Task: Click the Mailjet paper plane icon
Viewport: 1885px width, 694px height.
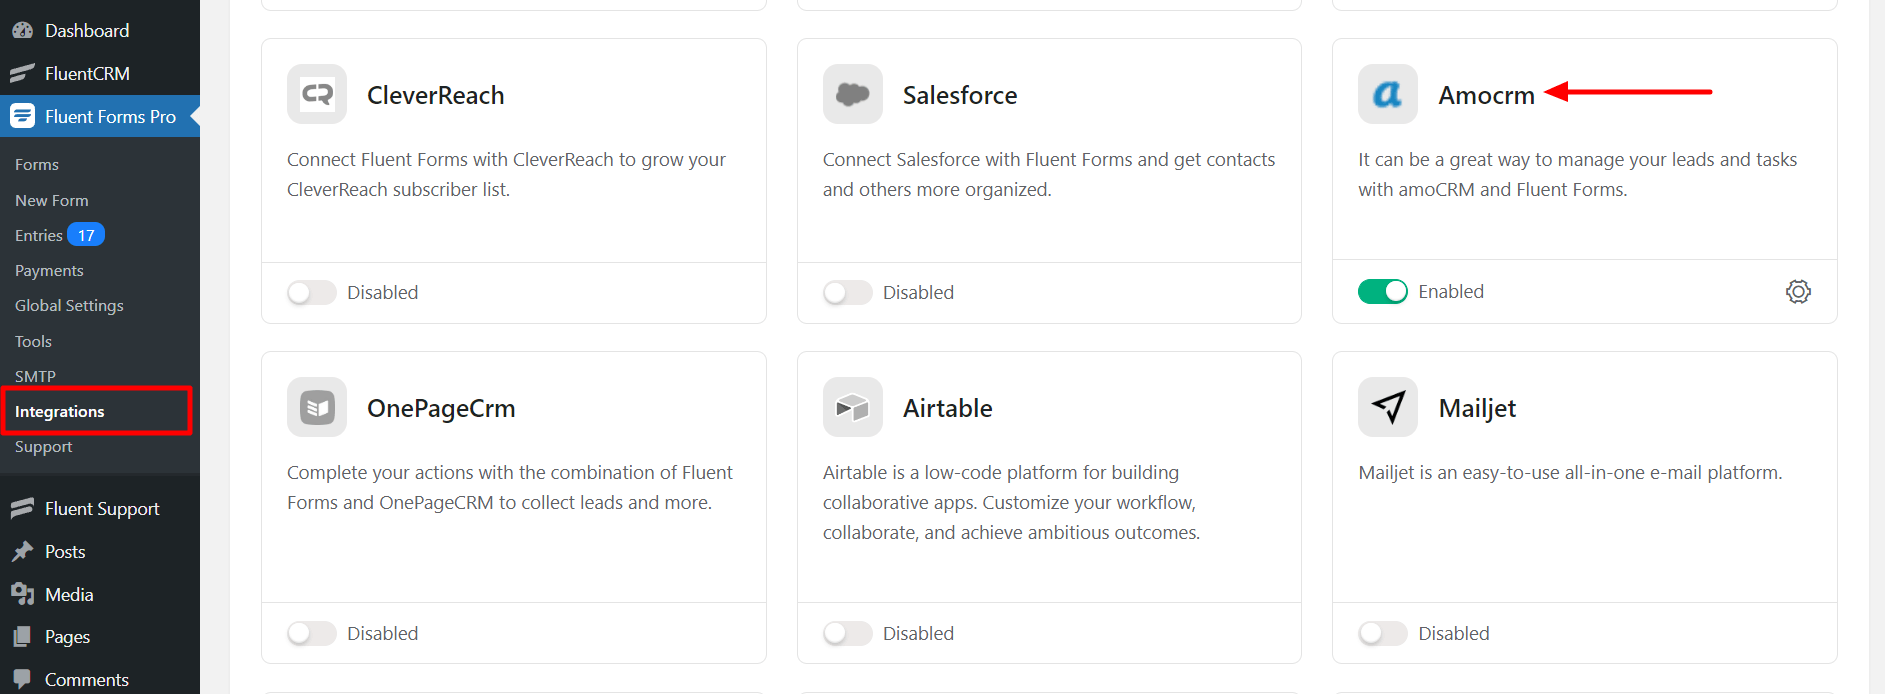Action: [x=1387, y=407]
